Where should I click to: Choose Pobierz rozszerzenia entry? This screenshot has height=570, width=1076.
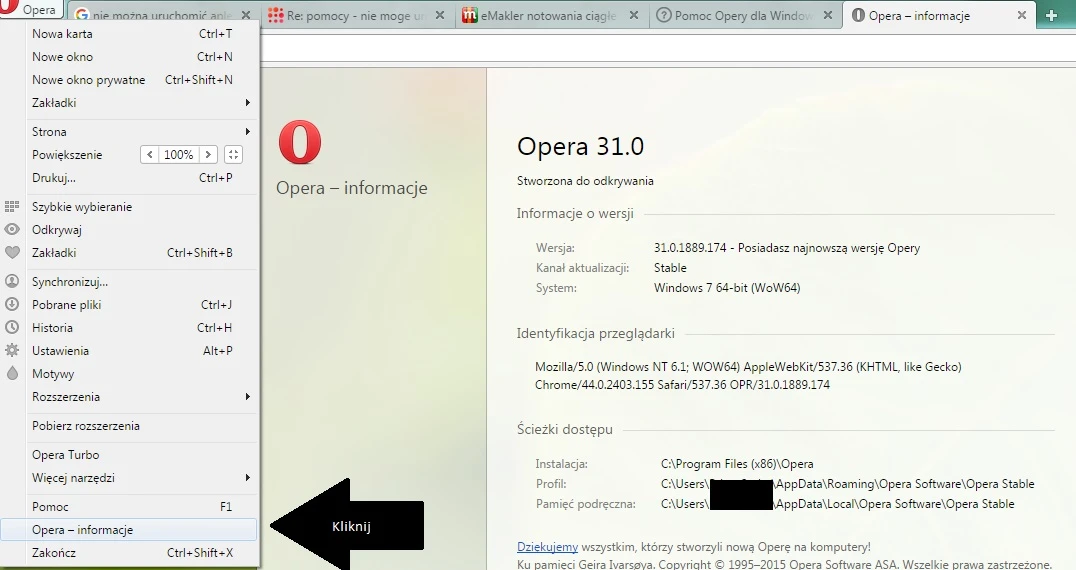point(130,425)
